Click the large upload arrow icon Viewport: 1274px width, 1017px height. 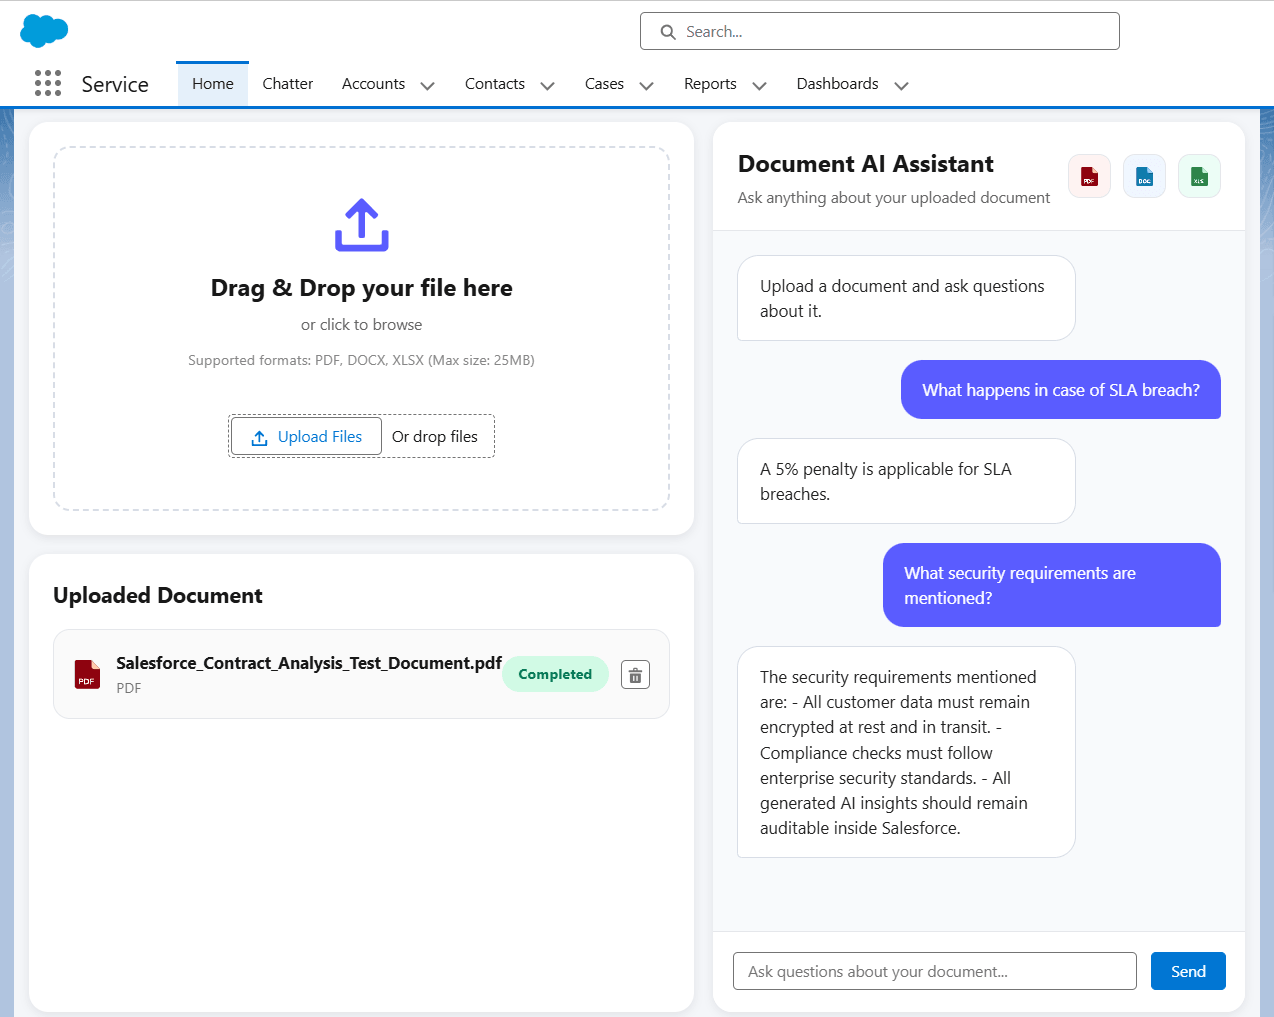(362, 225)
